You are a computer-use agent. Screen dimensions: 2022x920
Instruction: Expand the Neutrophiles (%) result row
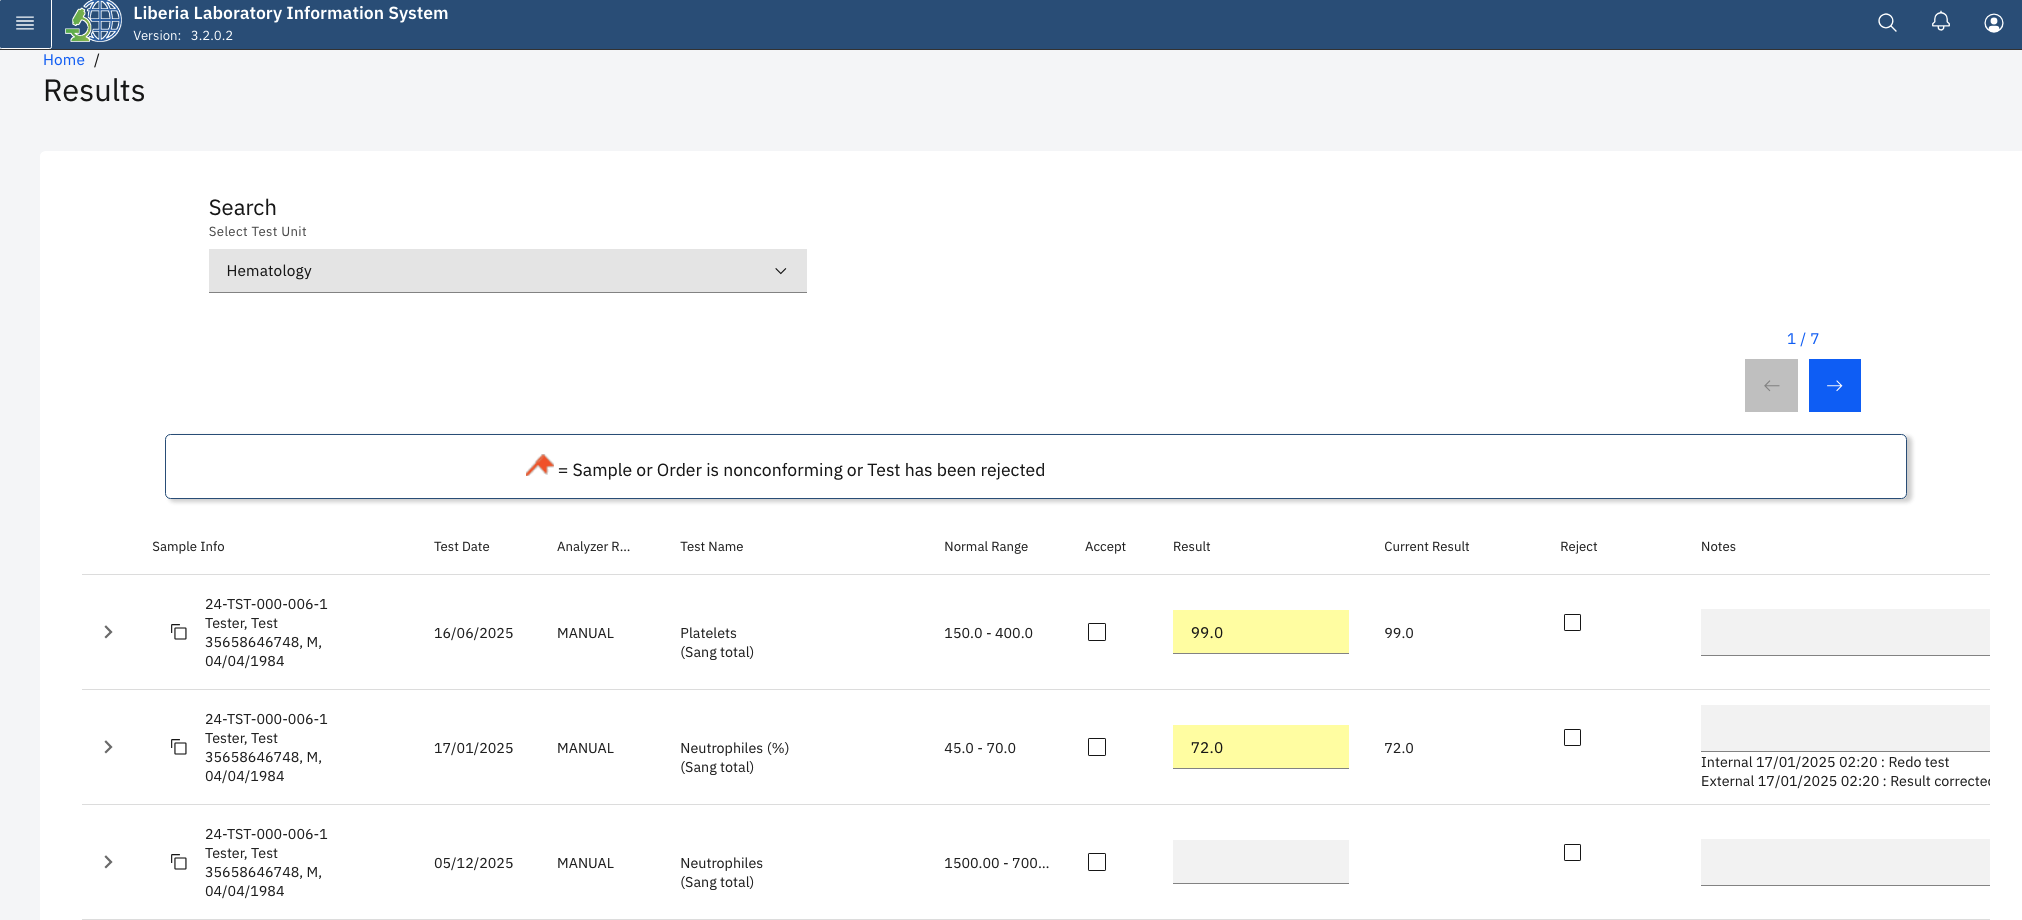tap(108, 747)
